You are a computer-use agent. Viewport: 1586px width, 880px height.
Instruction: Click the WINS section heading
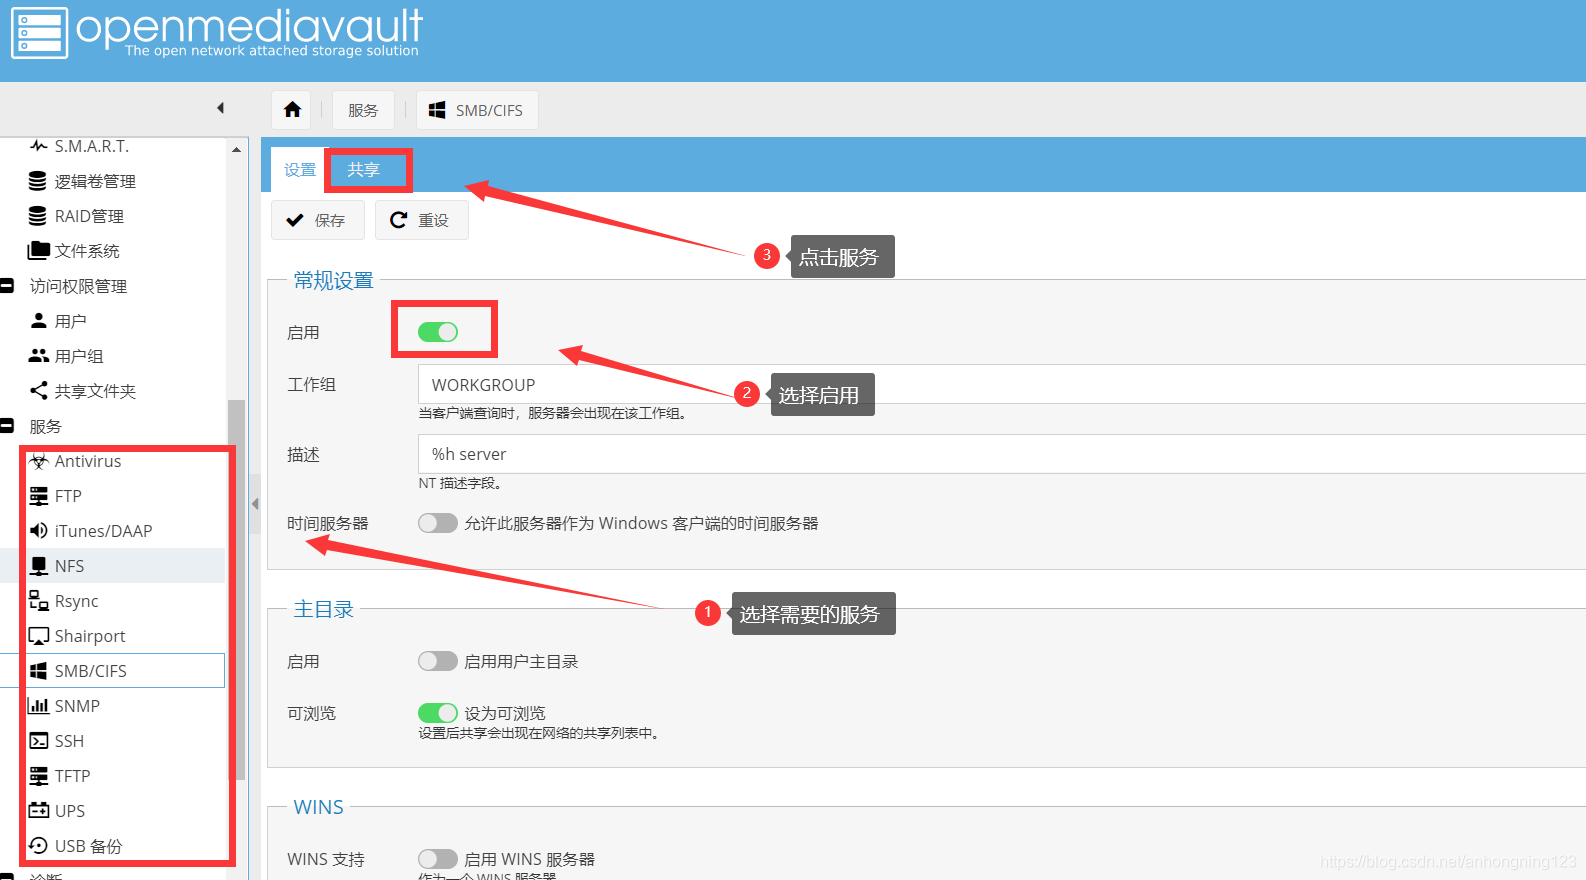click(x=318, y=807)
